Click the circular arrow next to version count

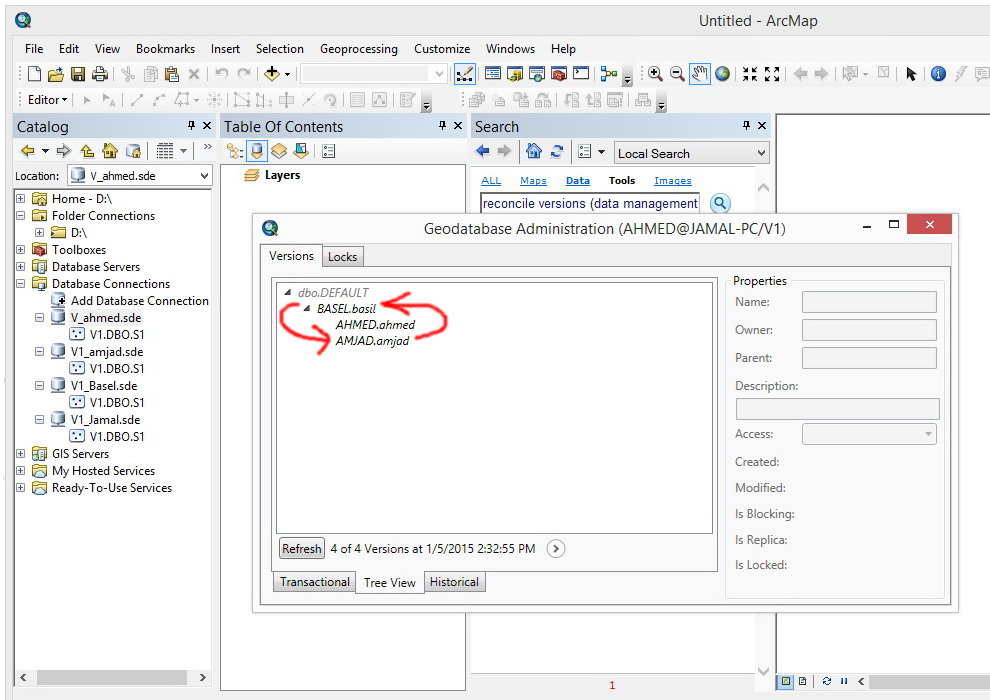[556, 549]
